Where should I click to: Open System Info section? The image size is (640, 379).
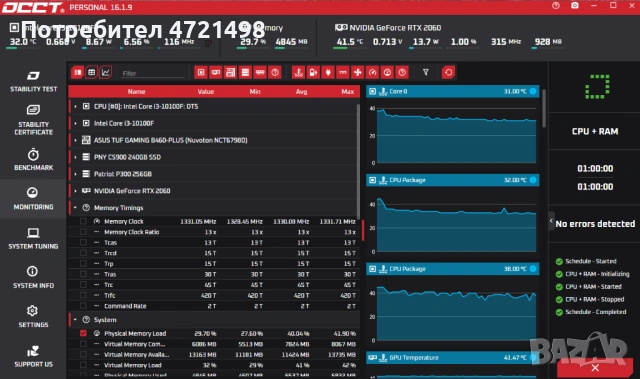tap(33, 277)
